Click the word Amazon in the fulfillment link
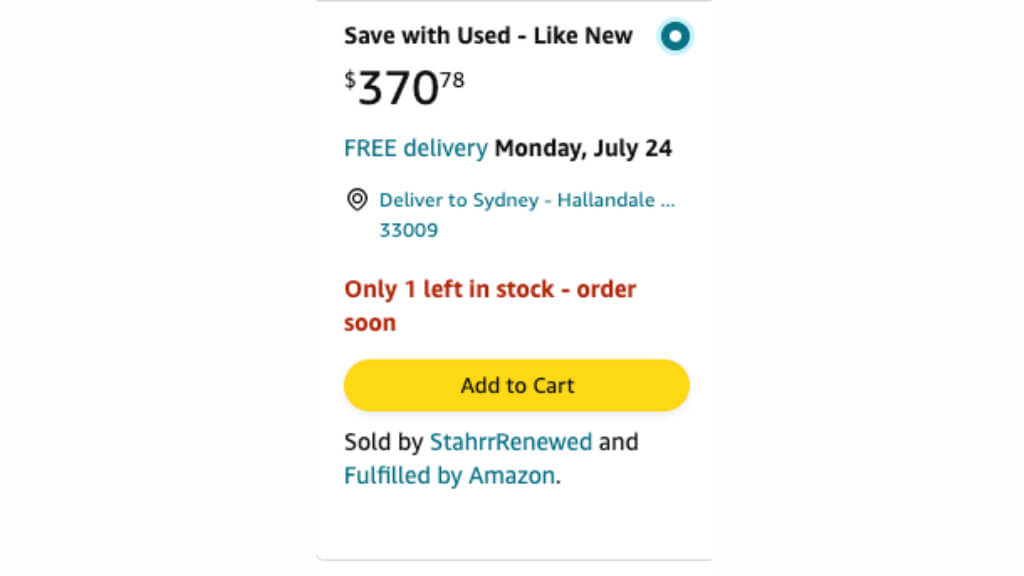Screen dimensions: 1024x576 511,475
